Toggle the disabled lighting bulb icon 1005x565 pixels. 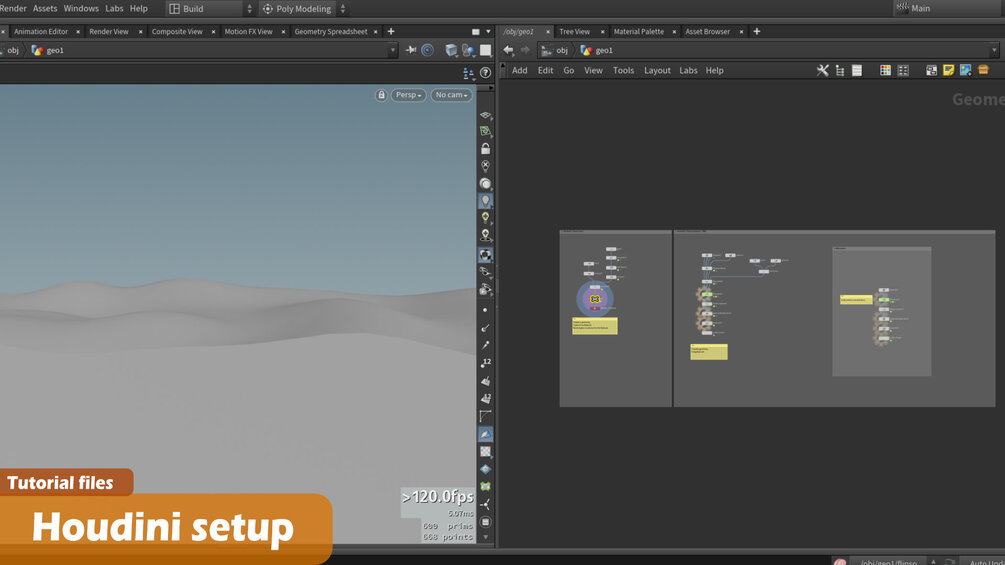(x=485, y=166)
